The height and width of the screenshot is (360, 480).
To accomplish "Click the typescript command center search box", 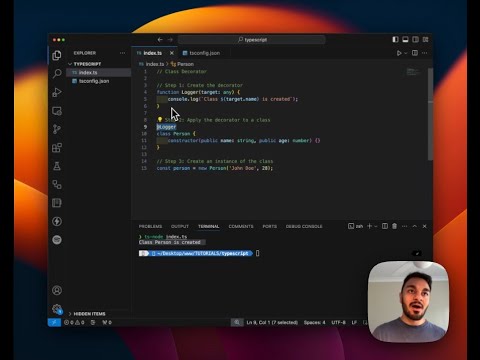I will [252, 40].
